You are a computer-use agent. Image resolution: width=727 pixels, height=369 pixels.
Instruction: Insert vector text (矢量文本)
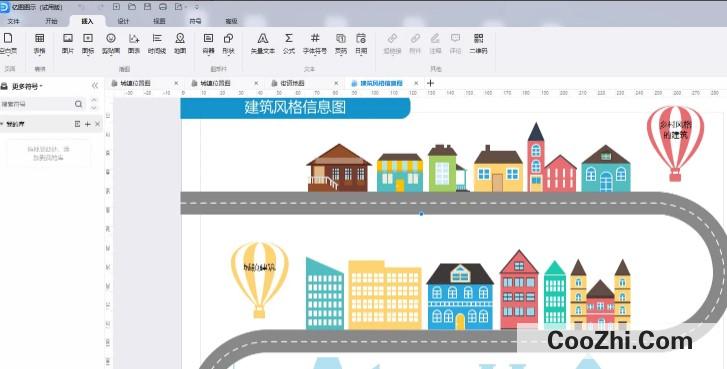point(263,43)
